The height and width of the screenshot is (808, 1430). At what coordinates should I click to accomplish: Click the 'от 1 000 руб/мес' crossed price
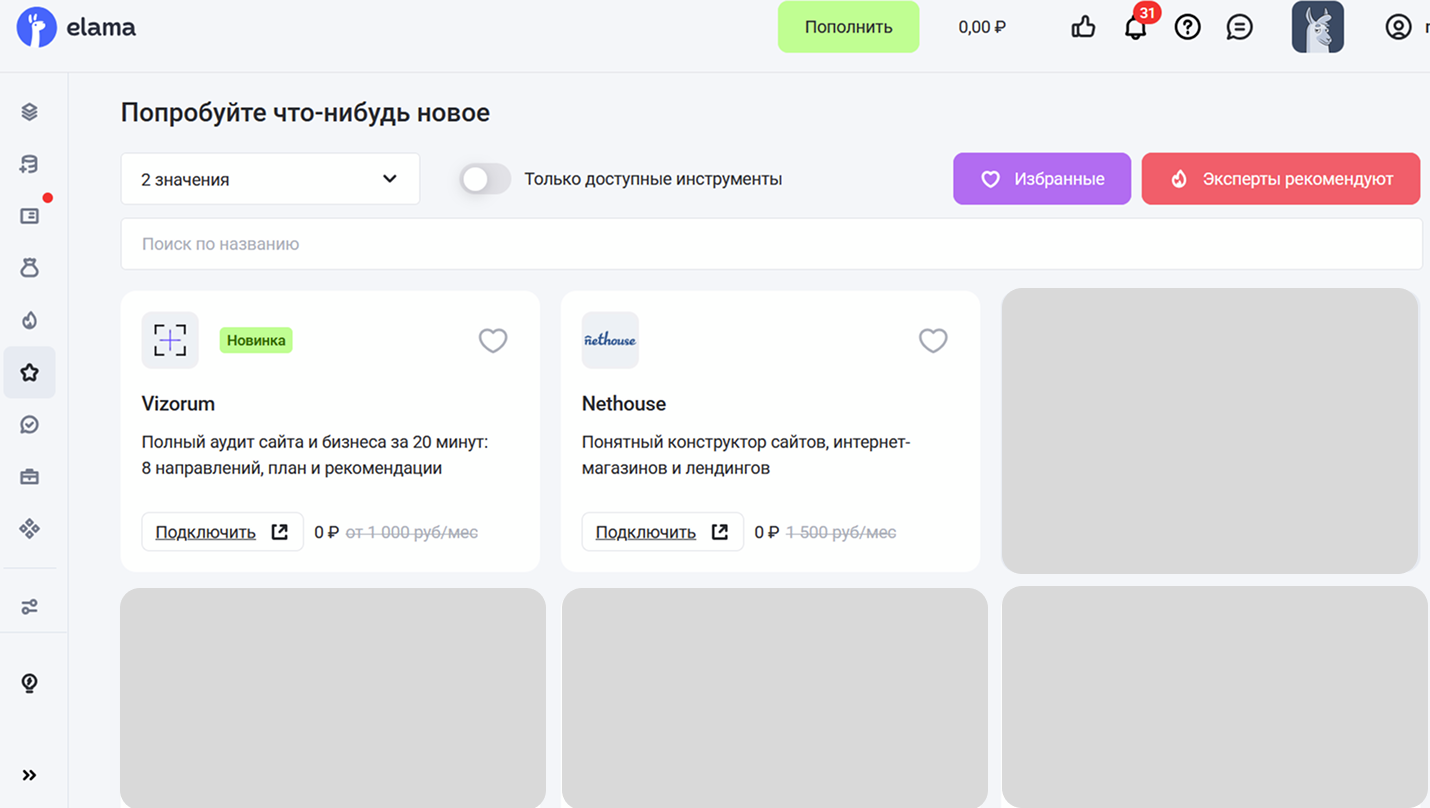(x=412, y=533)
